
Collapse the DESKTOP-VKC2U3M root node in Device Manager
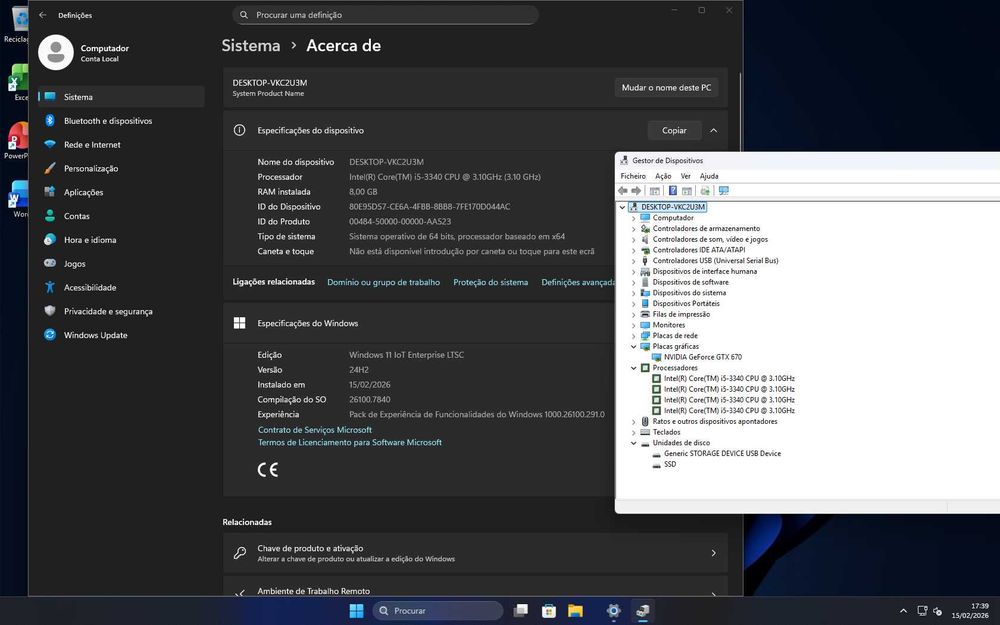pos(622,207)
